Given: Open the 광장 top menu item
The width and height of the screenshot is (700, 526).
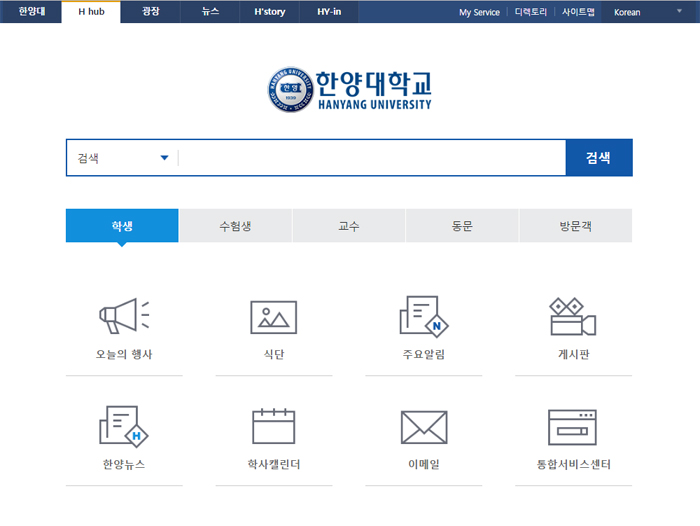Looking at the screenshot, I should [x=150, y=12].
